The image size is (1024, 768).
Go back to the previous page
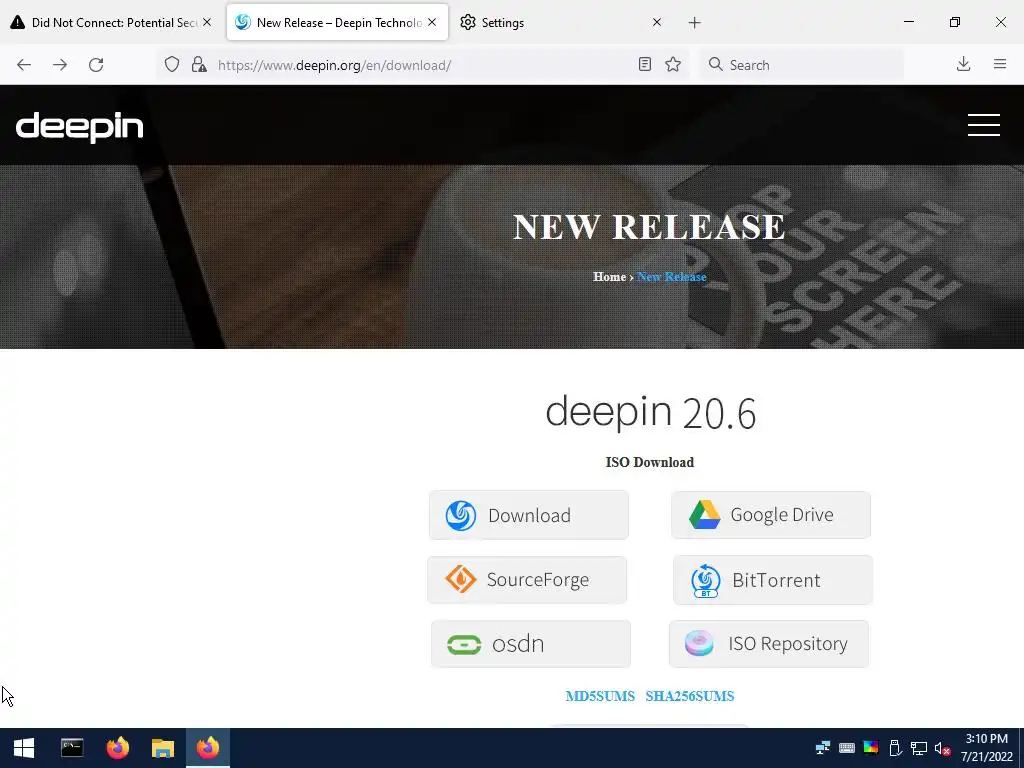pyautogui.click(x=24, y=65)
